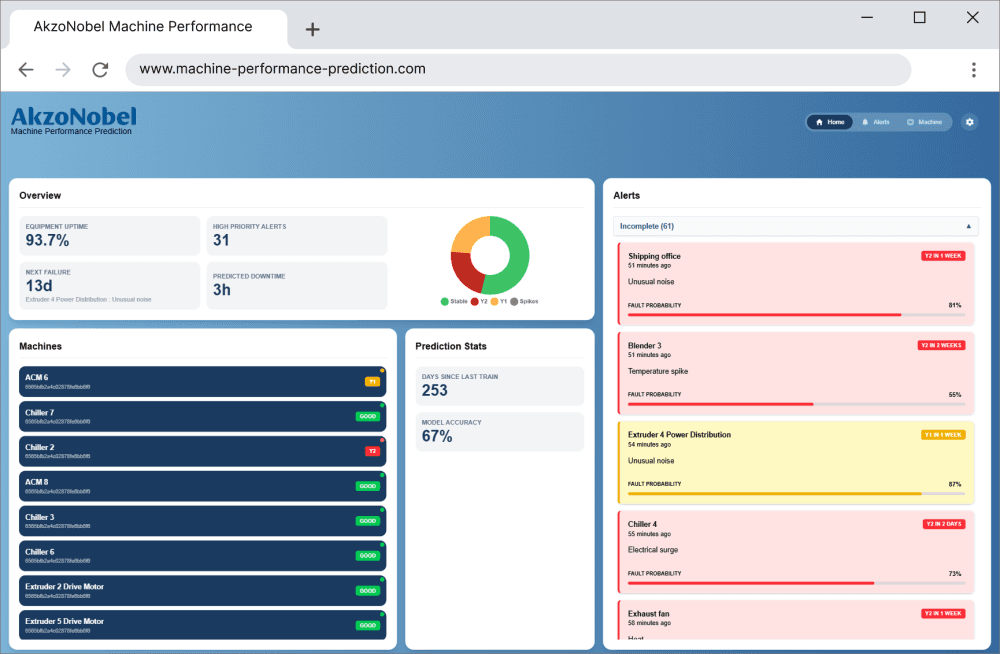Click Chiller 4 fault probability bar

click(x=796, y=583)
